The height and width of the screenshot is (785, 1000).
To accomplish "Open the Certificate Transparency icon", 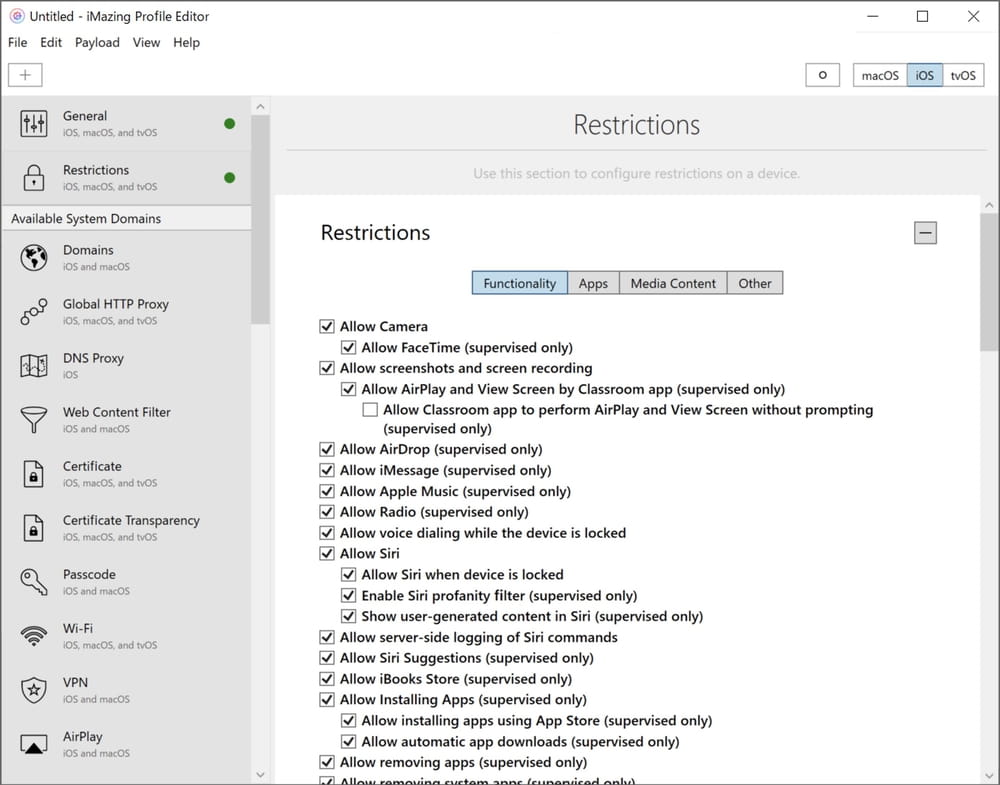I will [x=34, y=528].
